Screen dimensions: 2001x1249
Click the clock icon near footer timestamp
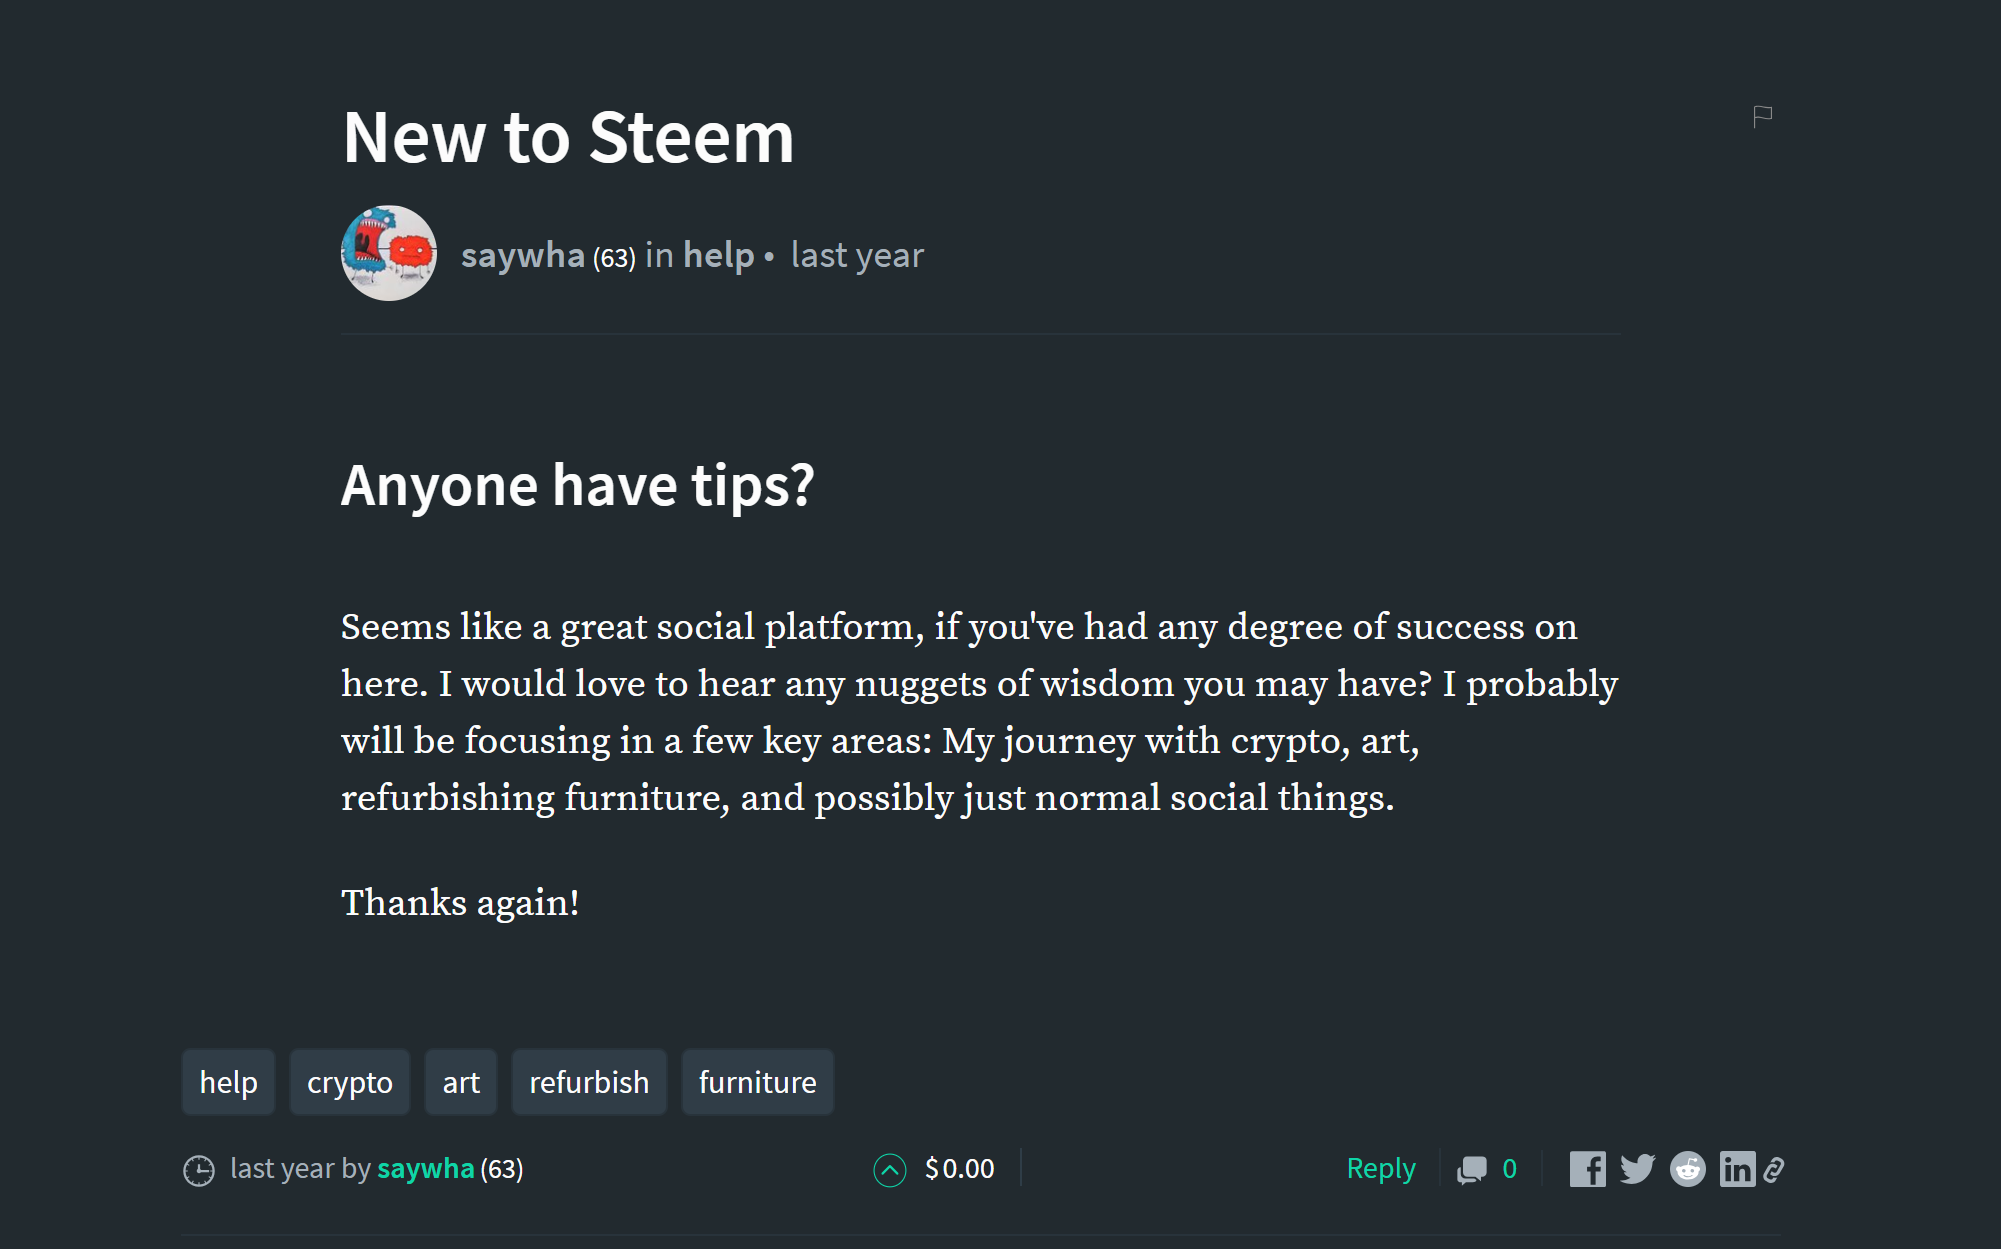pyautogui.click(x=199, y=1170)
